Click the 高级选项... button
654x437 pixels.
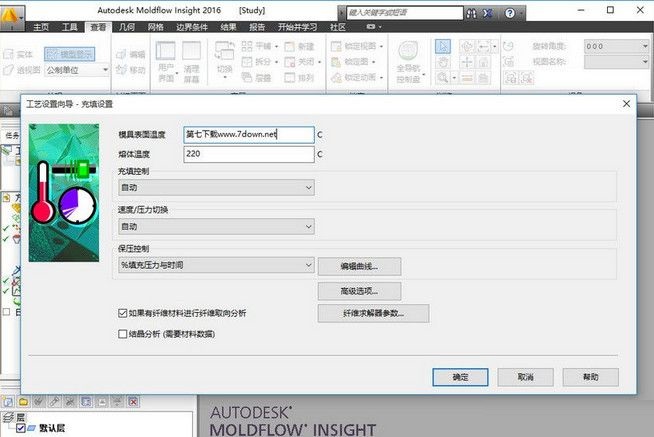click(359, 291)
